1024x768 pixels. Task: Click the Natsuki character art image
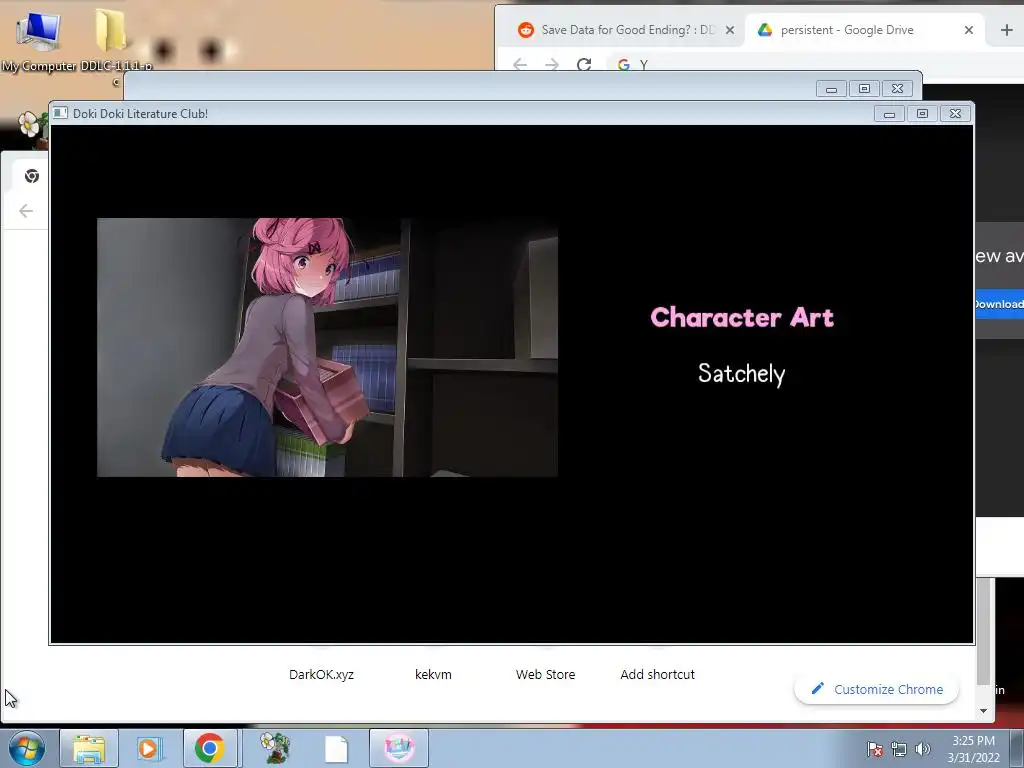coord(327,347)
